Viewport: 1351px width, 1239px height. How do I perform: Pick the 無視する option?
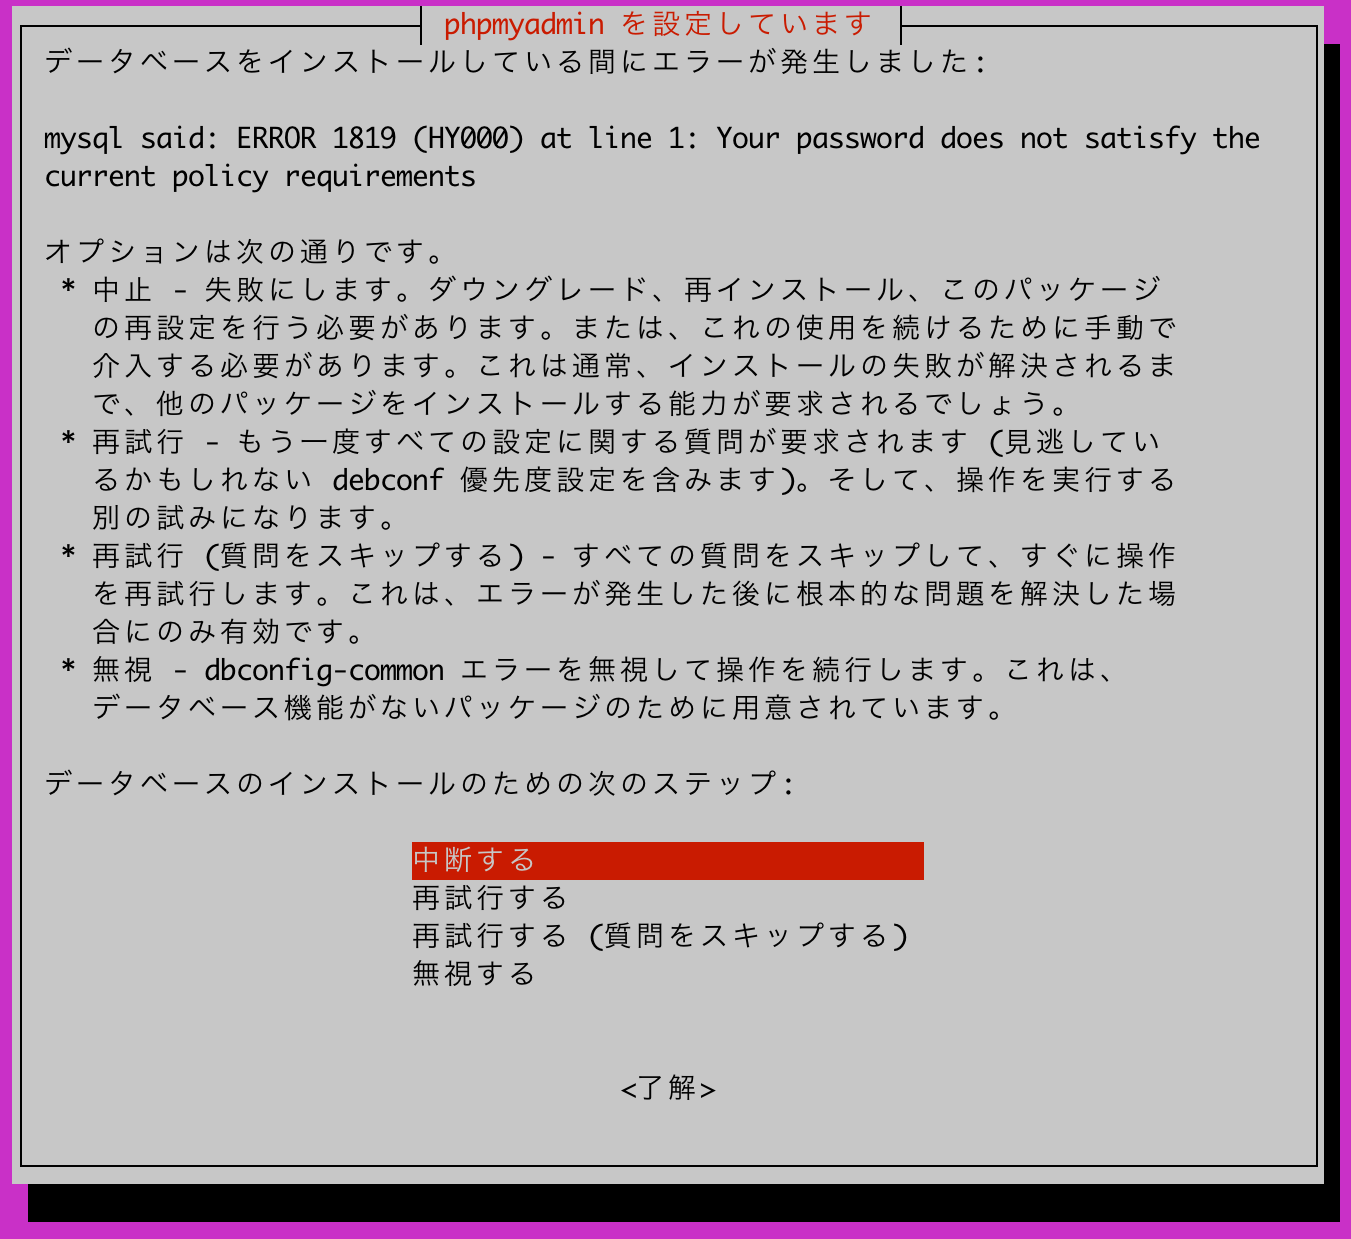click(474, 974)
